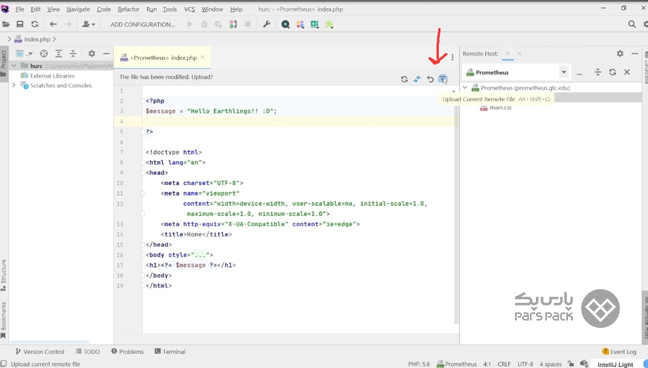The height and width of the screenshot is (368, 648).
Task: Change CRLF line separator in status bar
Action: pyautogui.click(x=504, y=364)
